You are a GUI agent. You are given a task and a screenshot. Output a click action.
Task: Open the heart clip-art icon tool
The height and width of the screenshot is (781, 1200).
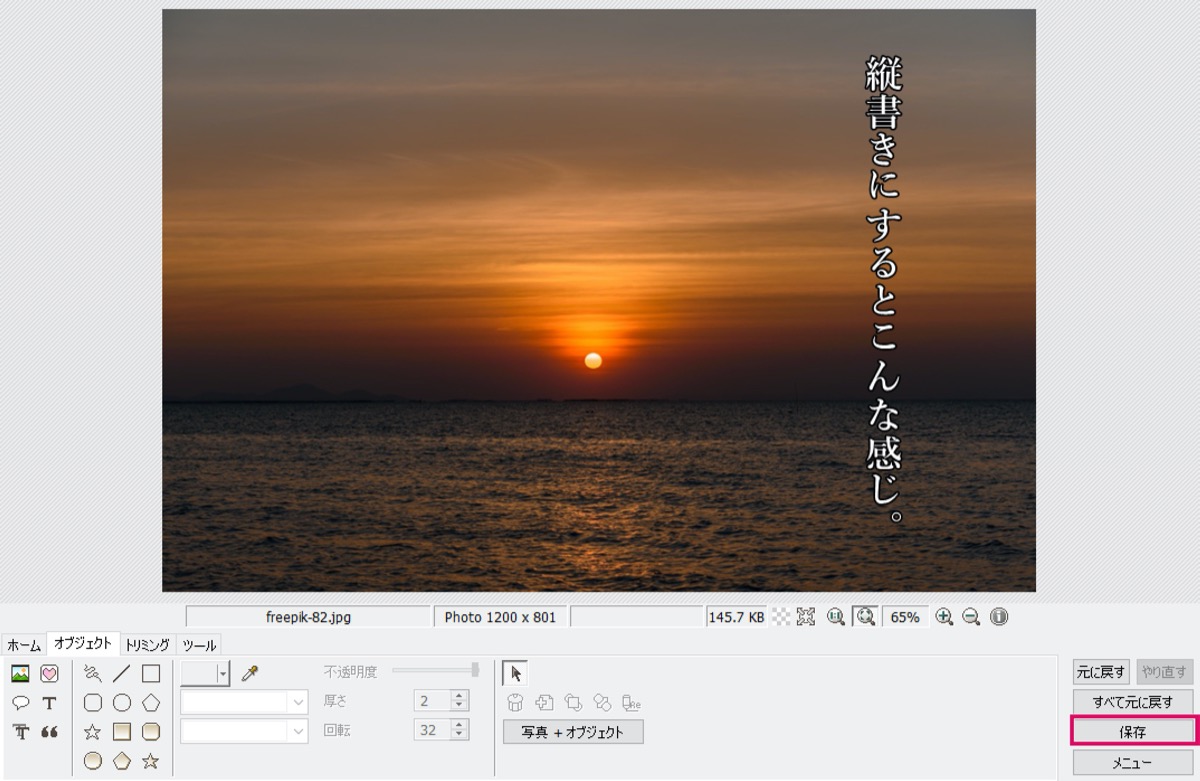[49, 674]
